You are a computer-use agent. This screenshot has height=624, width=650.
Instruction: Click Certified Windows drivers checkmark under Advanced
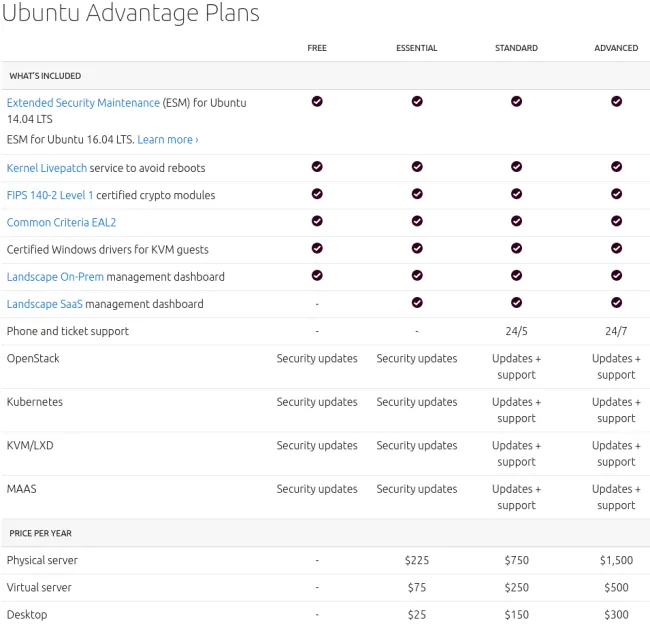point(616,248)
